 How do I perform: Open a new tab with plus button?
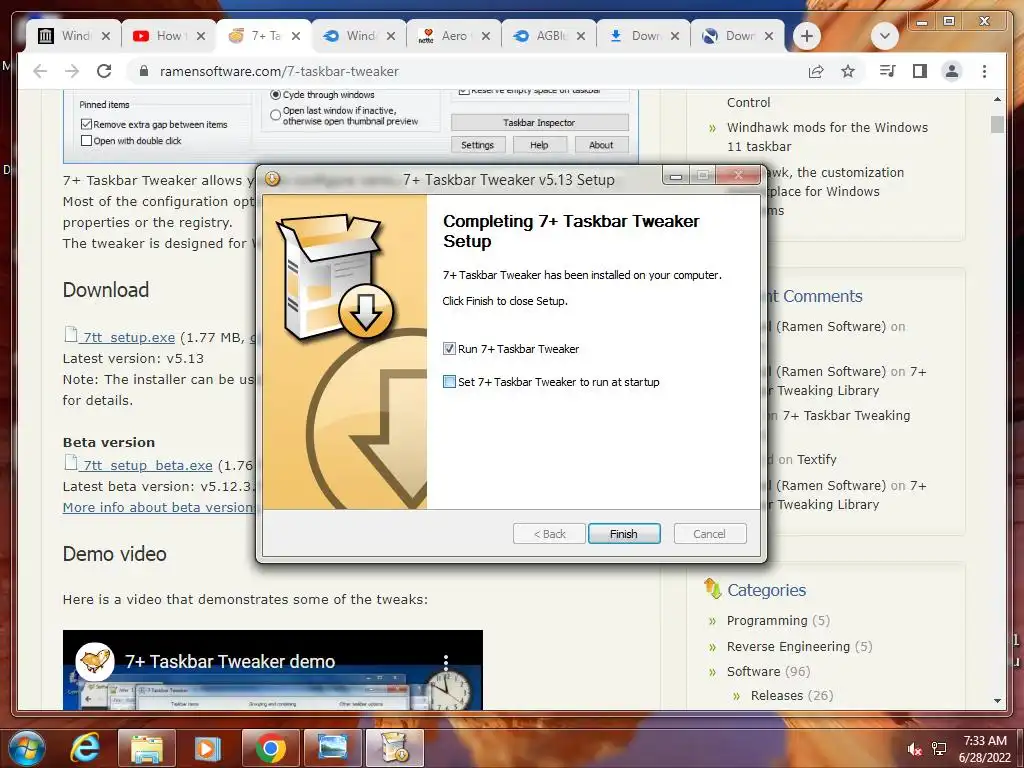click(807, 36)
